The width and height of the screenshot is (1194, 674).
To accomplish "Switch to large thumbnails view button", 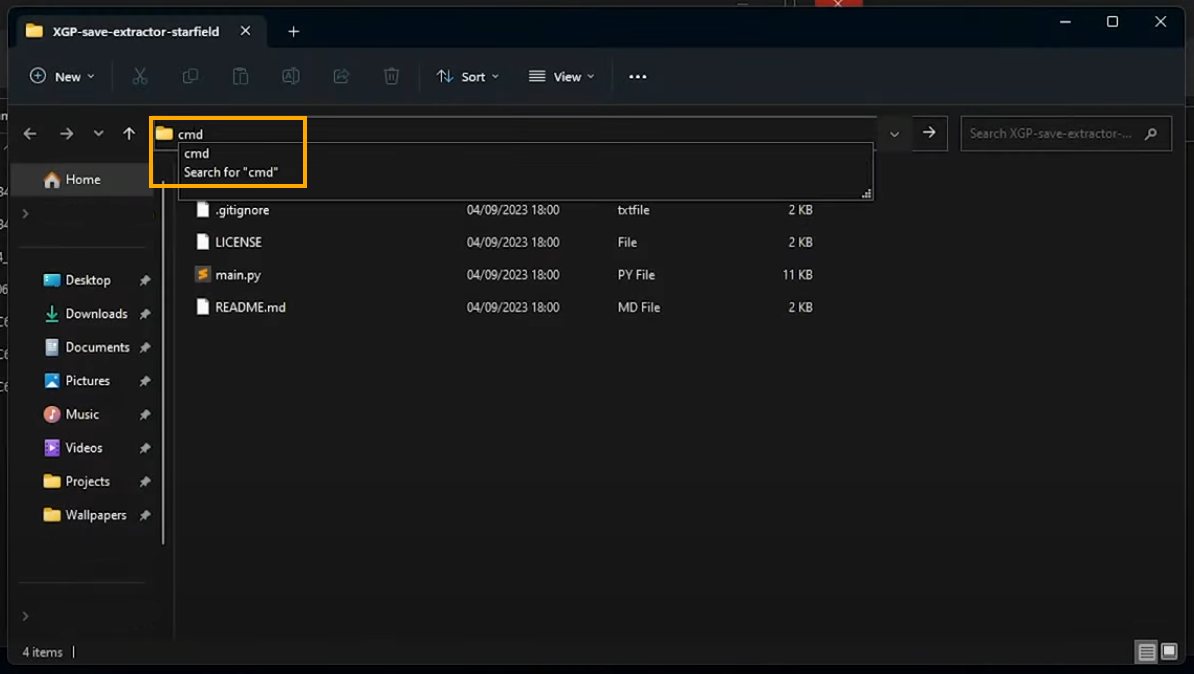I will 1169,652.
